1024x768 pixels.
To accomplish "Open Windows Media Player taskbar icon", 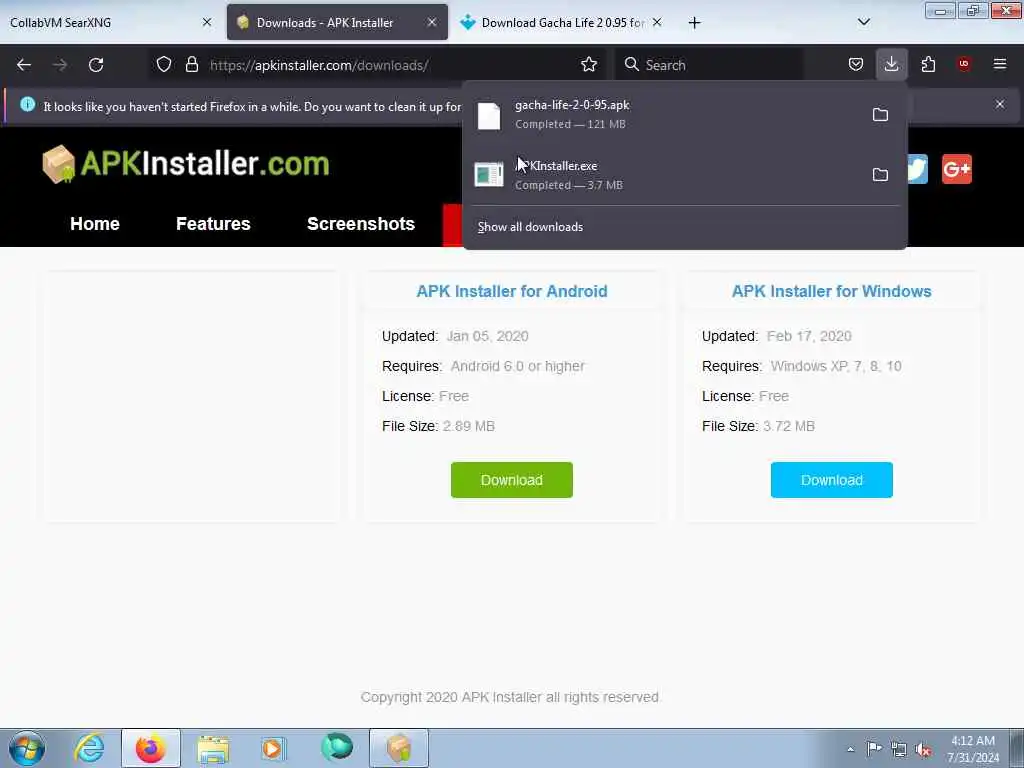I will 274,748.
